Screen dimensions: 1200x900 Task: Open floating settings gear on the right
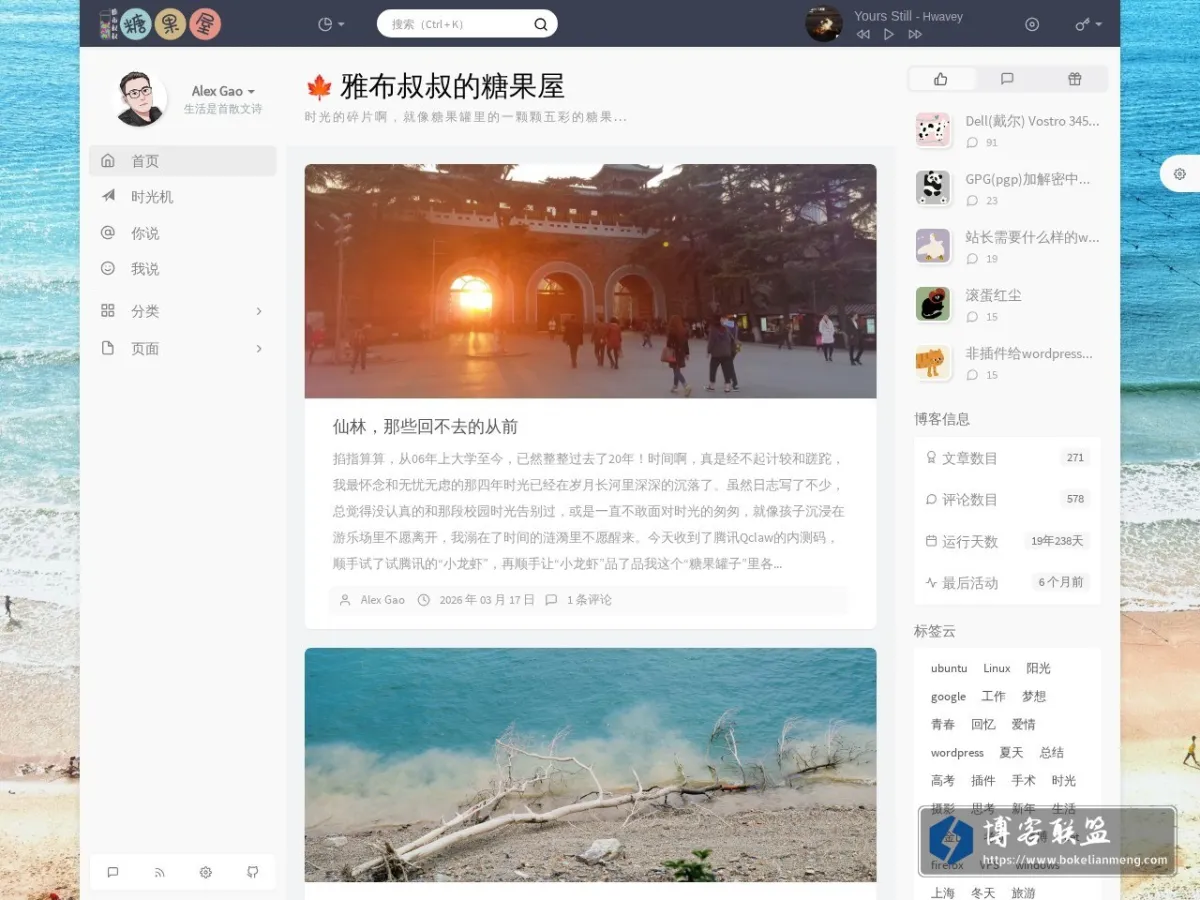pos(1180,174)
